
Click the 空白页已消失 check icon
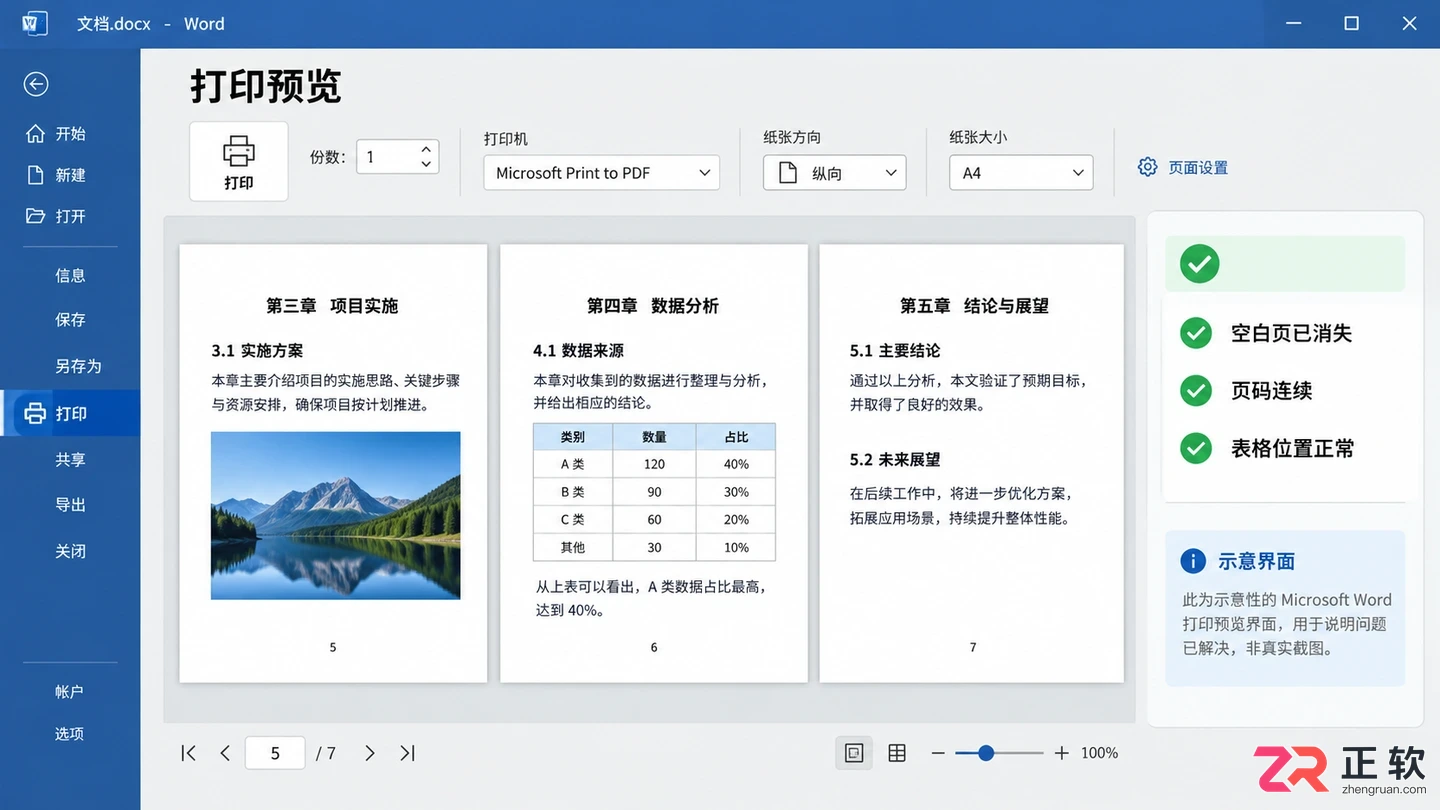(1196, 333)
